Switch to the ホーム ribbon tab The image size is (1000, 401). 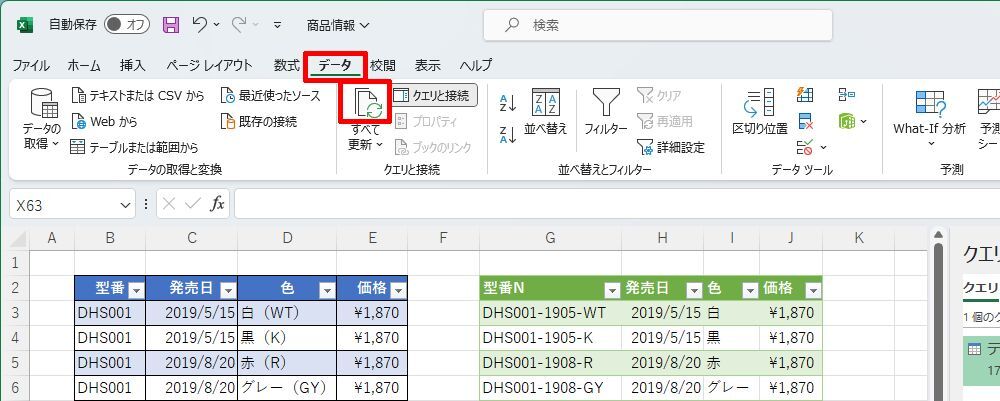(x=84, y=65)
